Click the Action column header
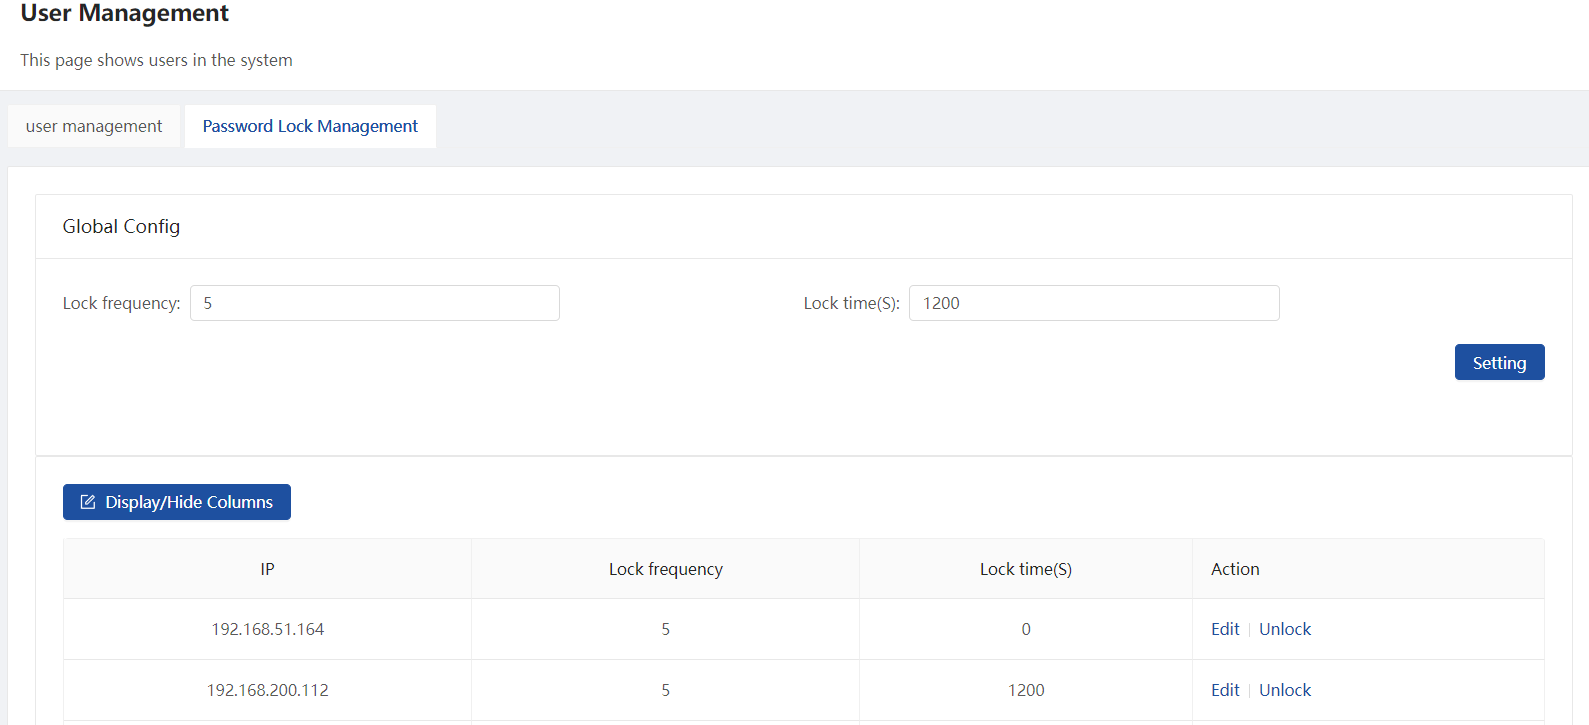Viewport: 1589px width, 725px height. [x=1368, y=569]
